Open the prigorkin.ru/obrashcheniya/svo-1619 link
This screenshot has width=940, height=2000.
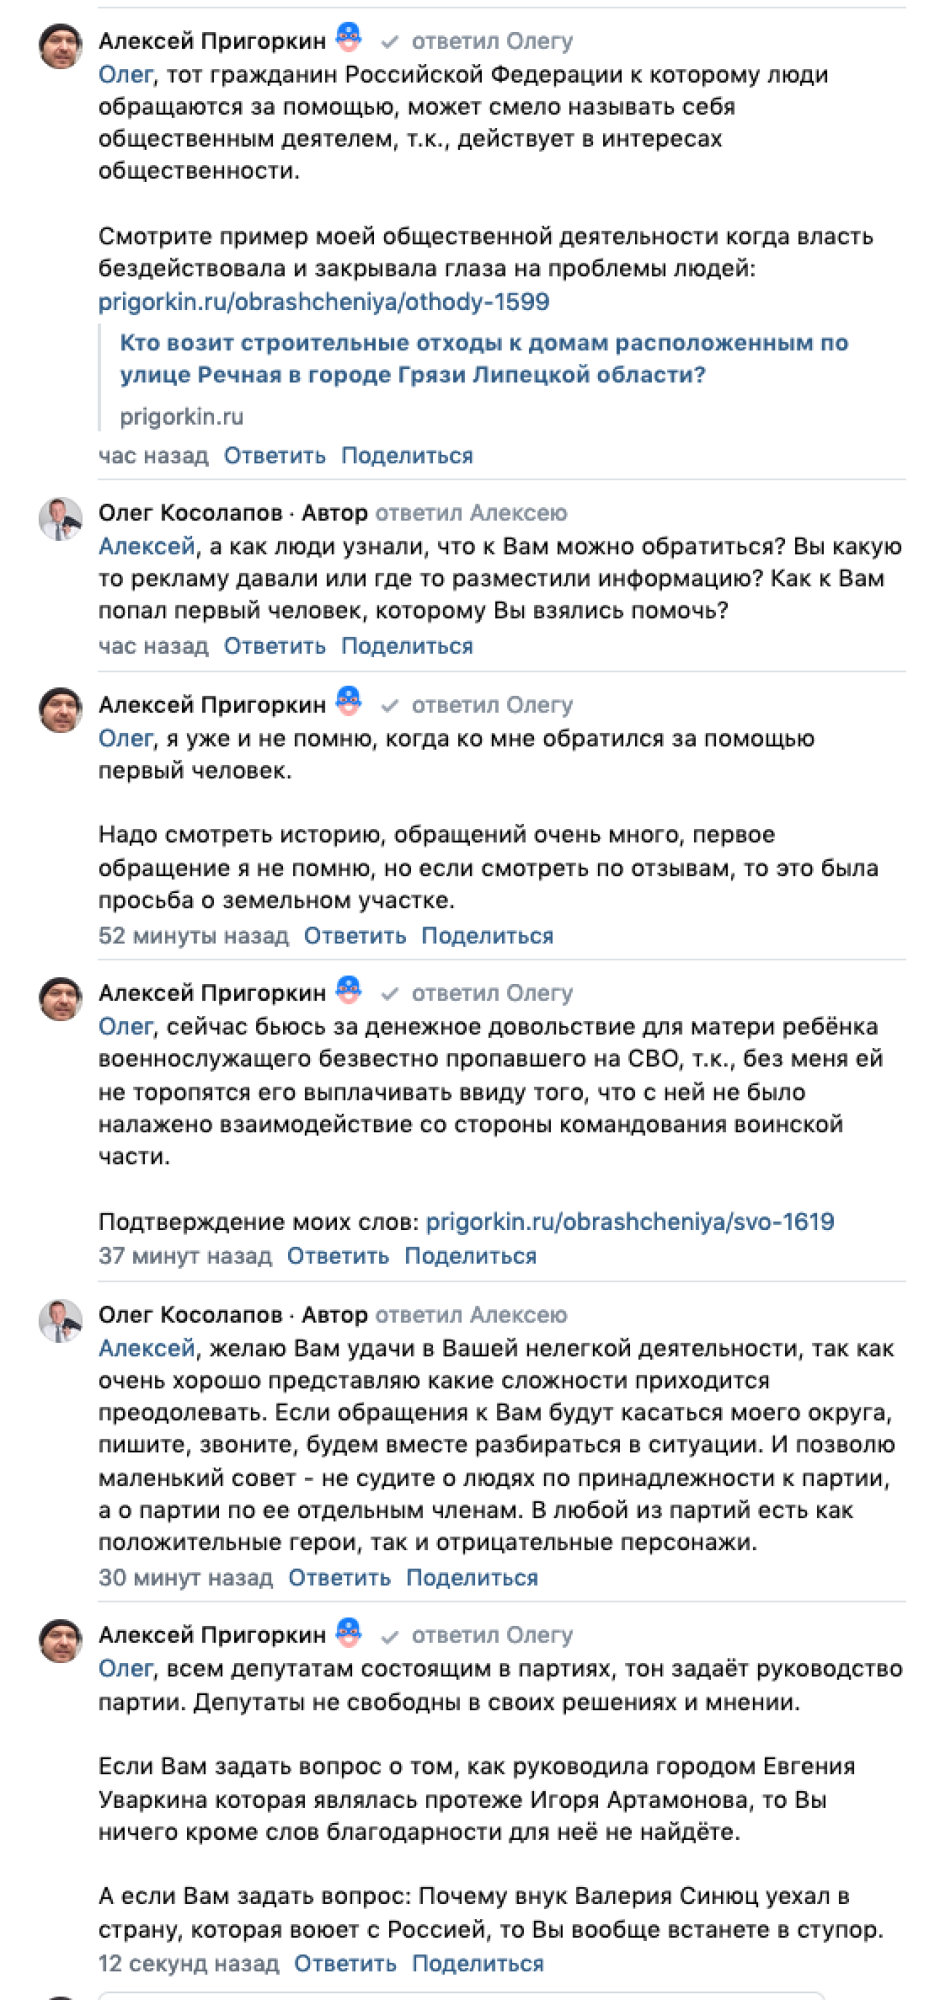(x=630, y=1222)
